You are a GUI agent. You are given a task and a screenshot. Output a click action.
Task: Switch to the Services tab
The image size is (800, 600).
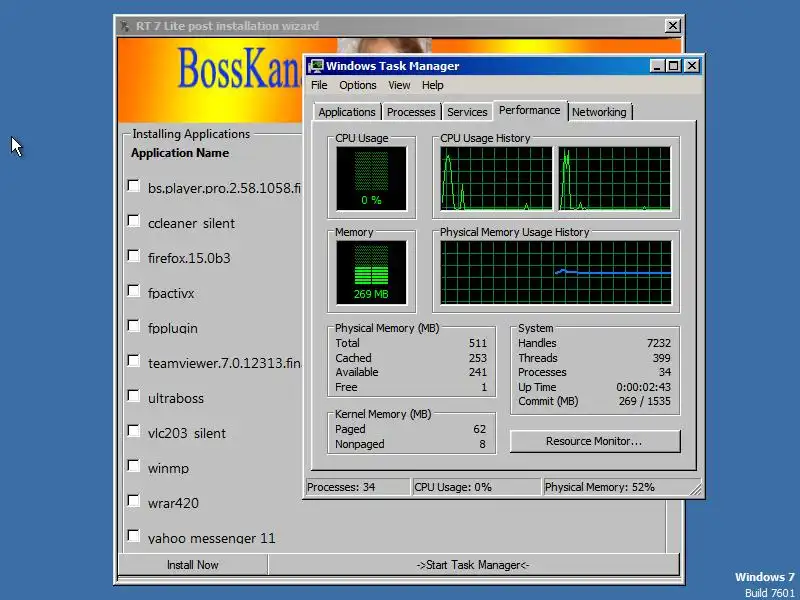click(x=467, y=112)
